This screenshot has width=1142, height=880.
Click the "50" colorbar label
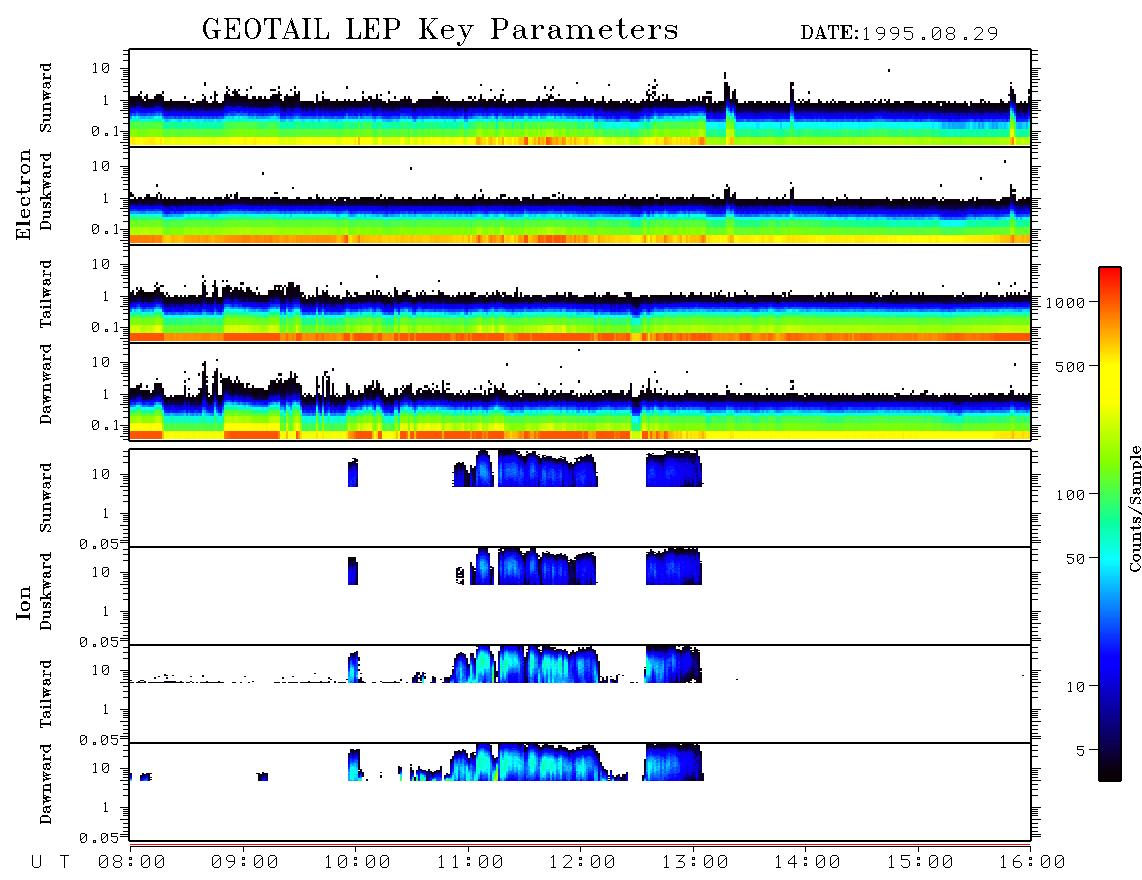(x=1075, y=559)
